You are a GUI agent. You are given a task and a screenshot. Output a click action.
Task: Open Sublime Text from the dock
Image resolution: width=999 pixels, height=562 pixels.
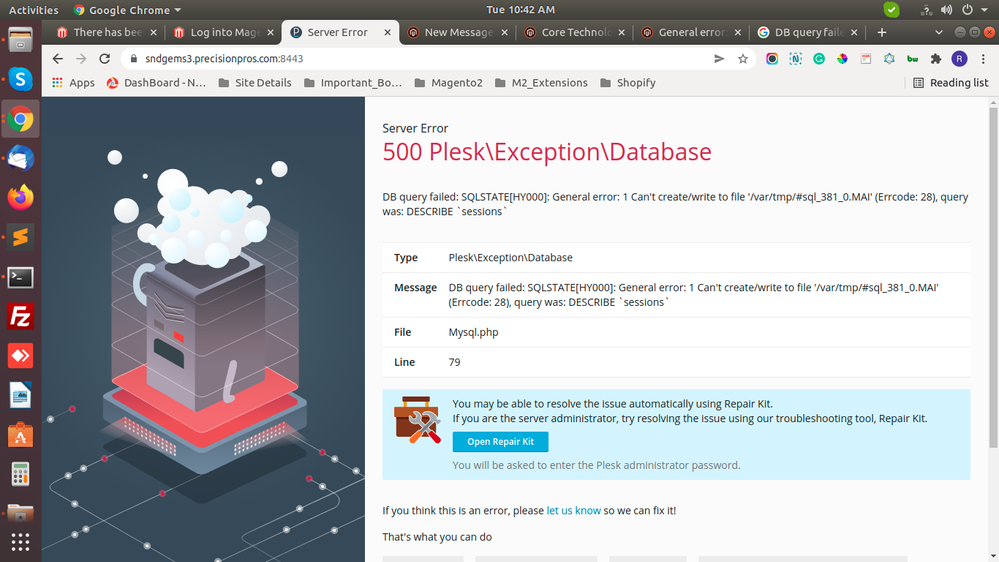tap(20, 238)
